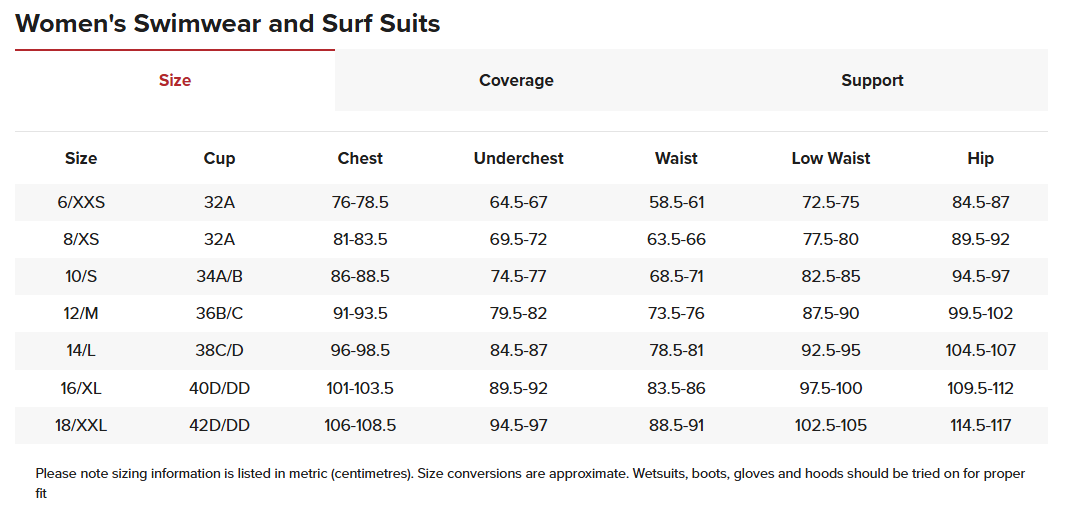1068x520 pixels.
Task: Click the 42D/DD cup value
Action: [219, 425]
